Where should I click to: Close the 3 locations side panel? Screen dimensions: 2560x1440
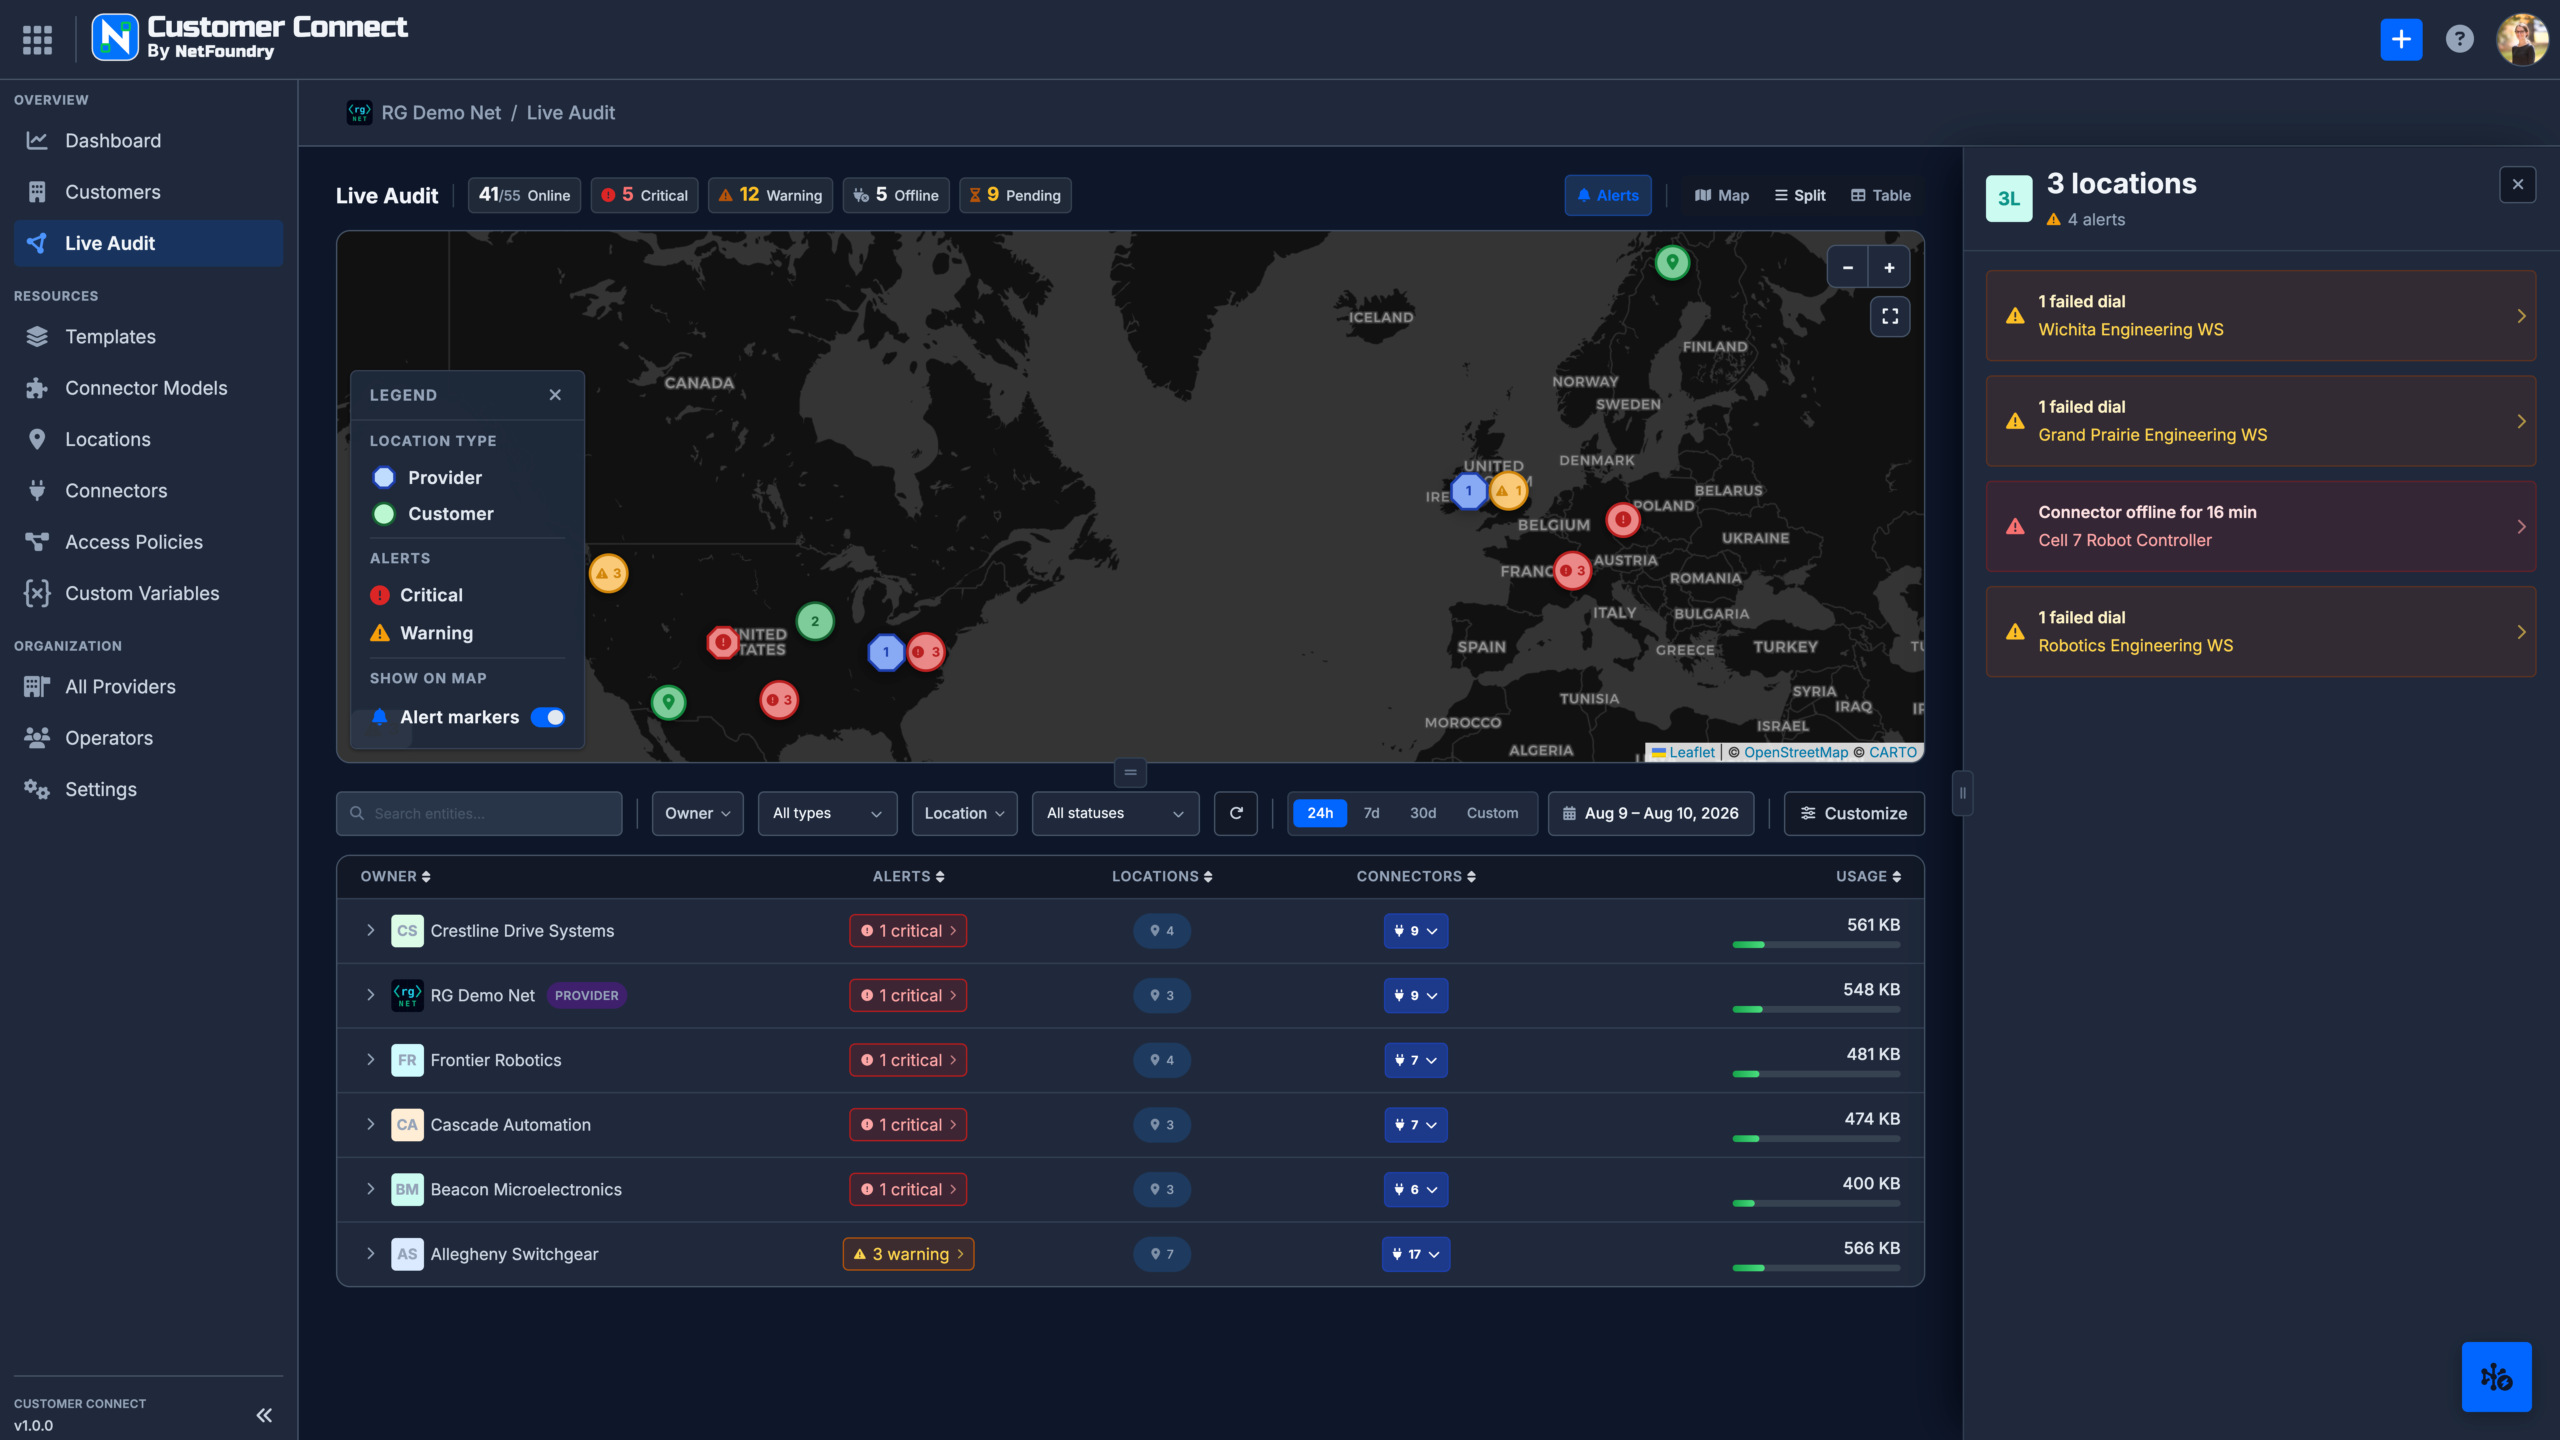pyautogui.click(x=2518, y=185)
